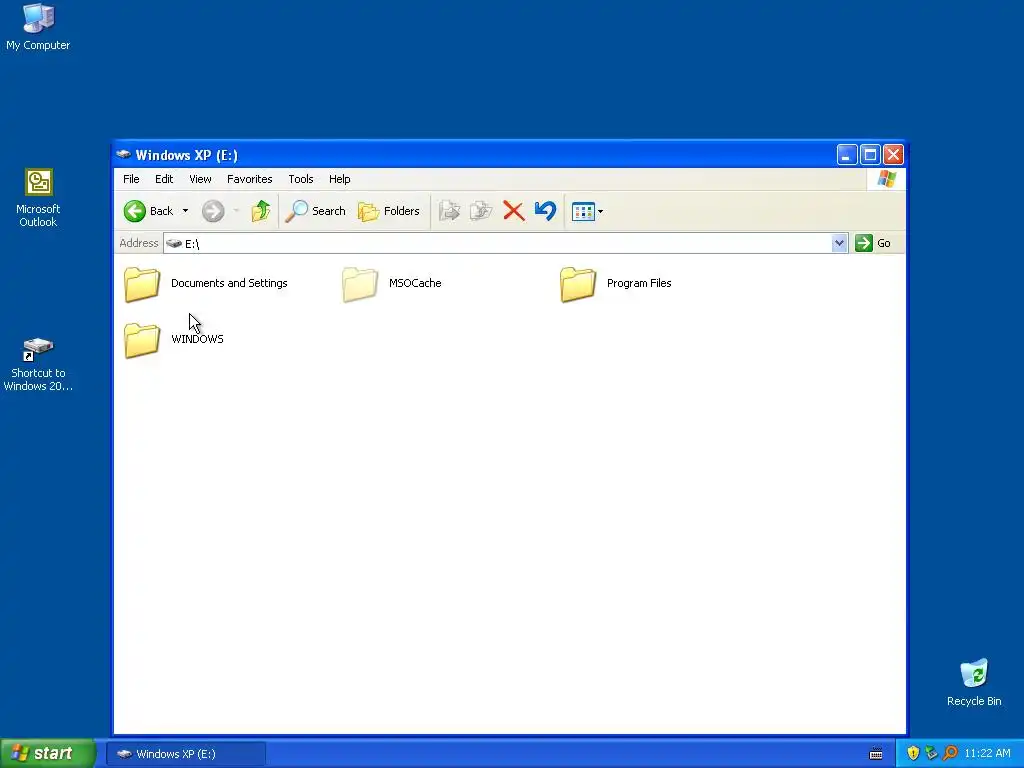This screenshot has height=768, width=1024.
Task: Open the Tools menu
Action: coord(301,179)
